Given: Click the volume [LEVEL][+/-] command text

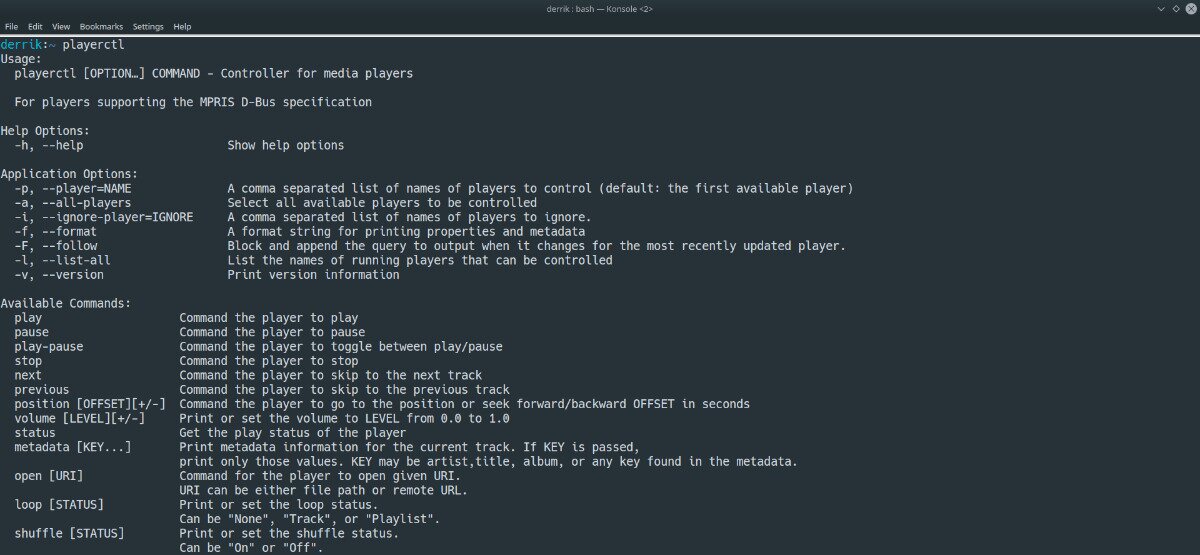Looking at the screenshot, I should coord(80,418).
